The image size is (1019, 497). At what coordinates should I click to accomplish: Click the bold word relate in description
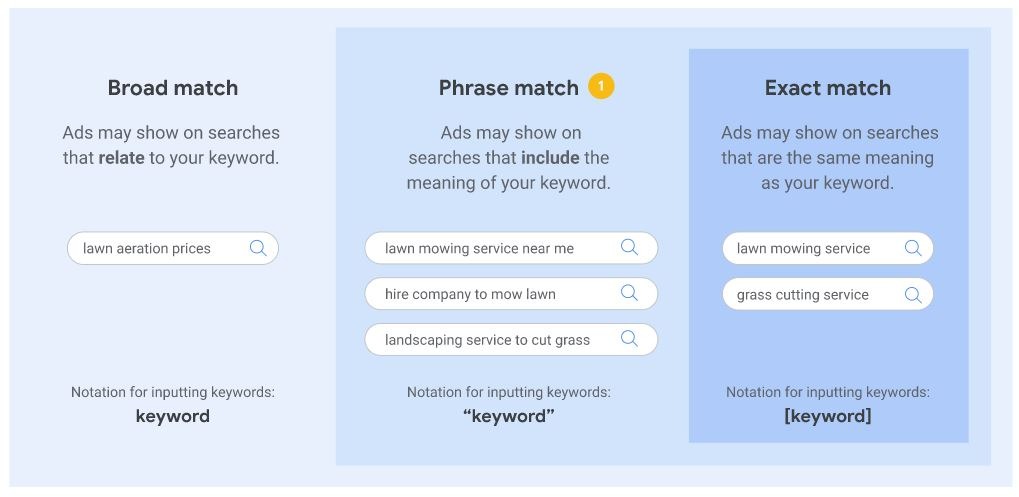122,158
